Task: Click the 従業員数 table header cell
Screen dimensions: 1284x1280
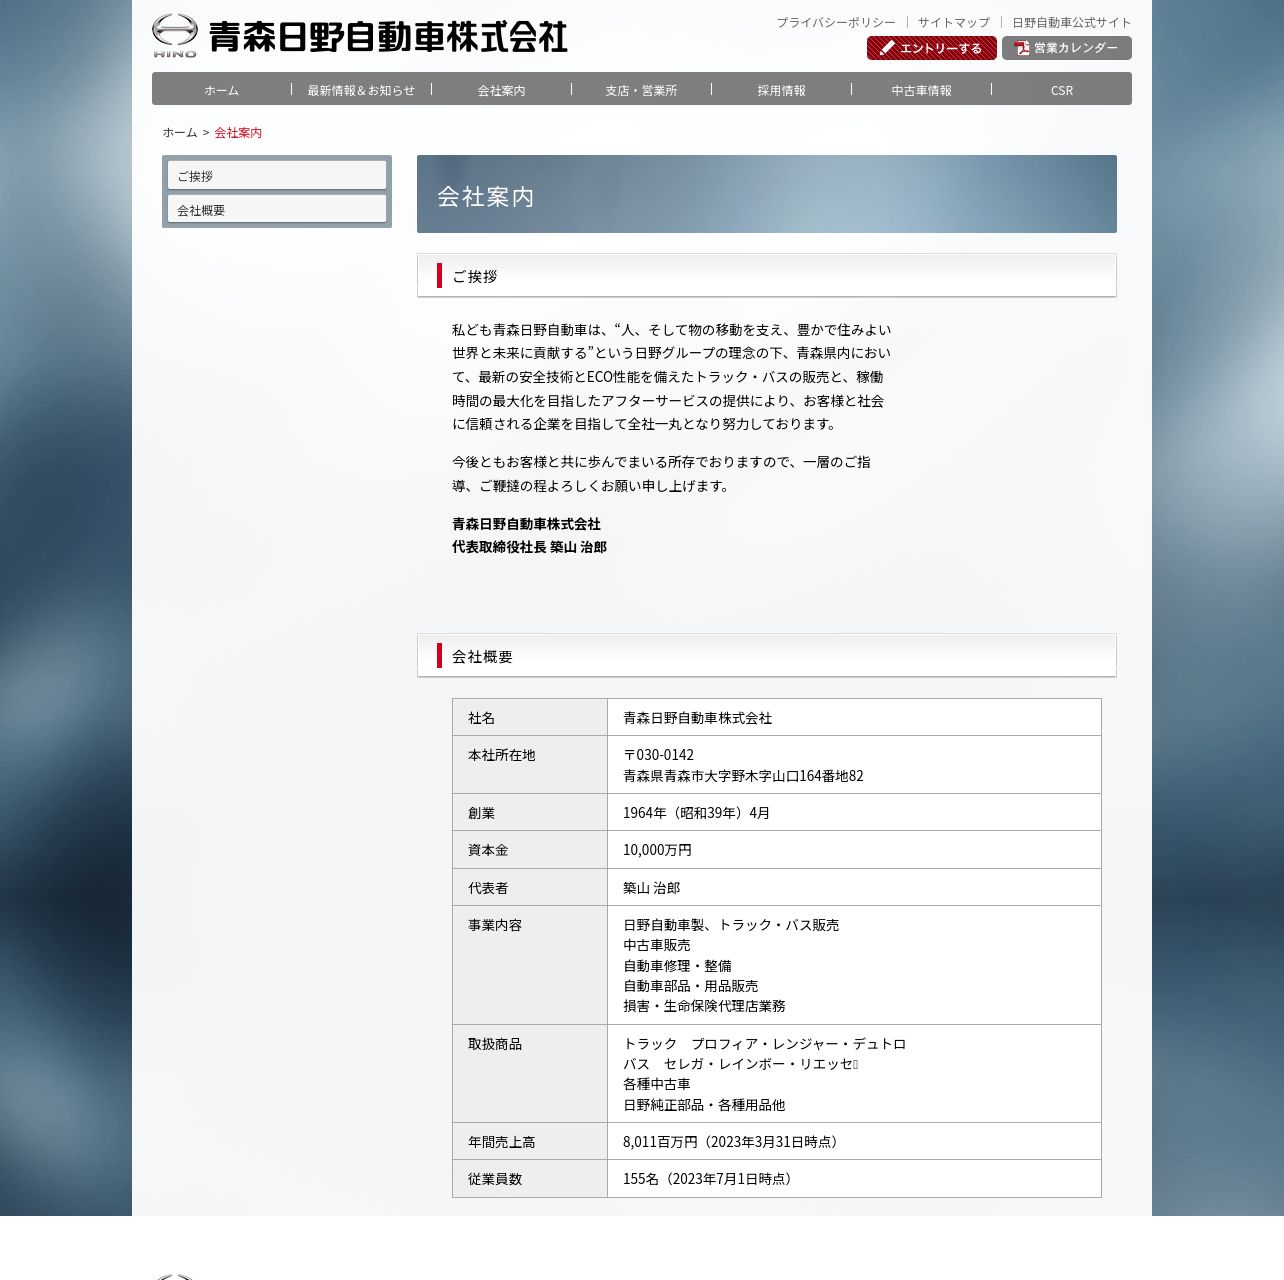Action: click(530, 1178)
